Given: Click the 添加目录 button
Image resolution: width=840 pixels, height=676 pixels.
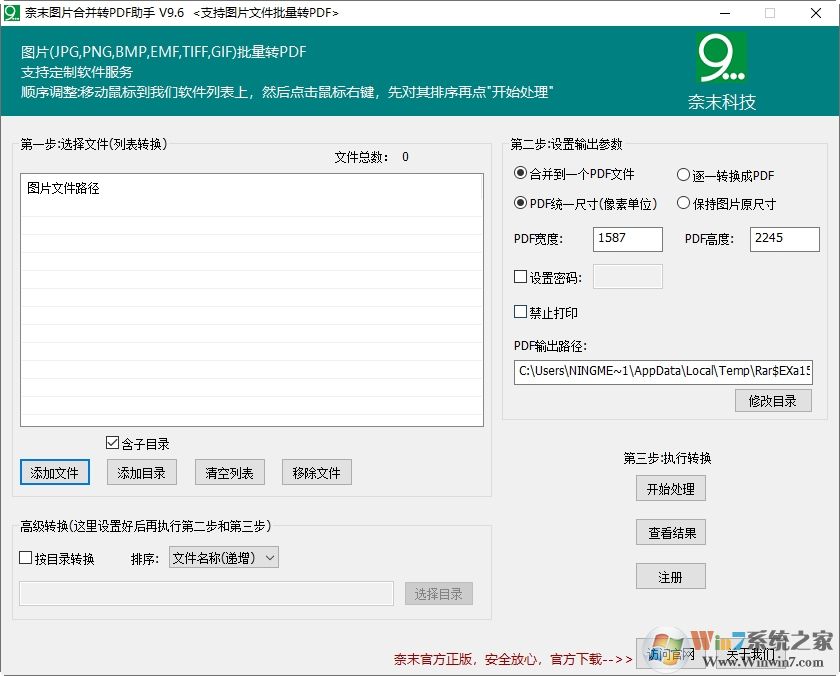Looking at the screenshot, I should 141,473.
